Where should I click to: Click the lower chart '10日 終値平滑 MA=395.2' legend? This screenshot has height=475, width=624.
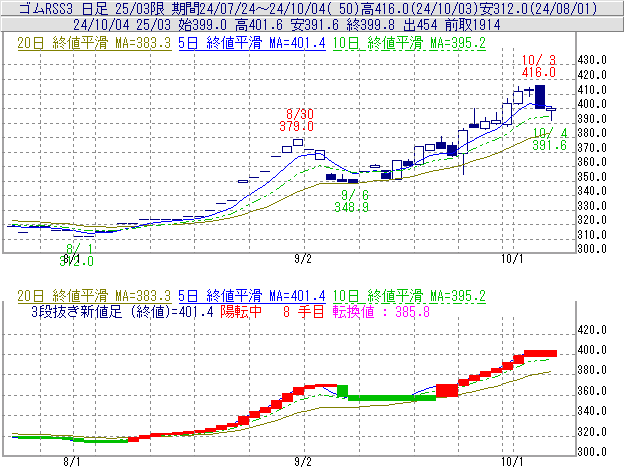click(x=409, y=296)
